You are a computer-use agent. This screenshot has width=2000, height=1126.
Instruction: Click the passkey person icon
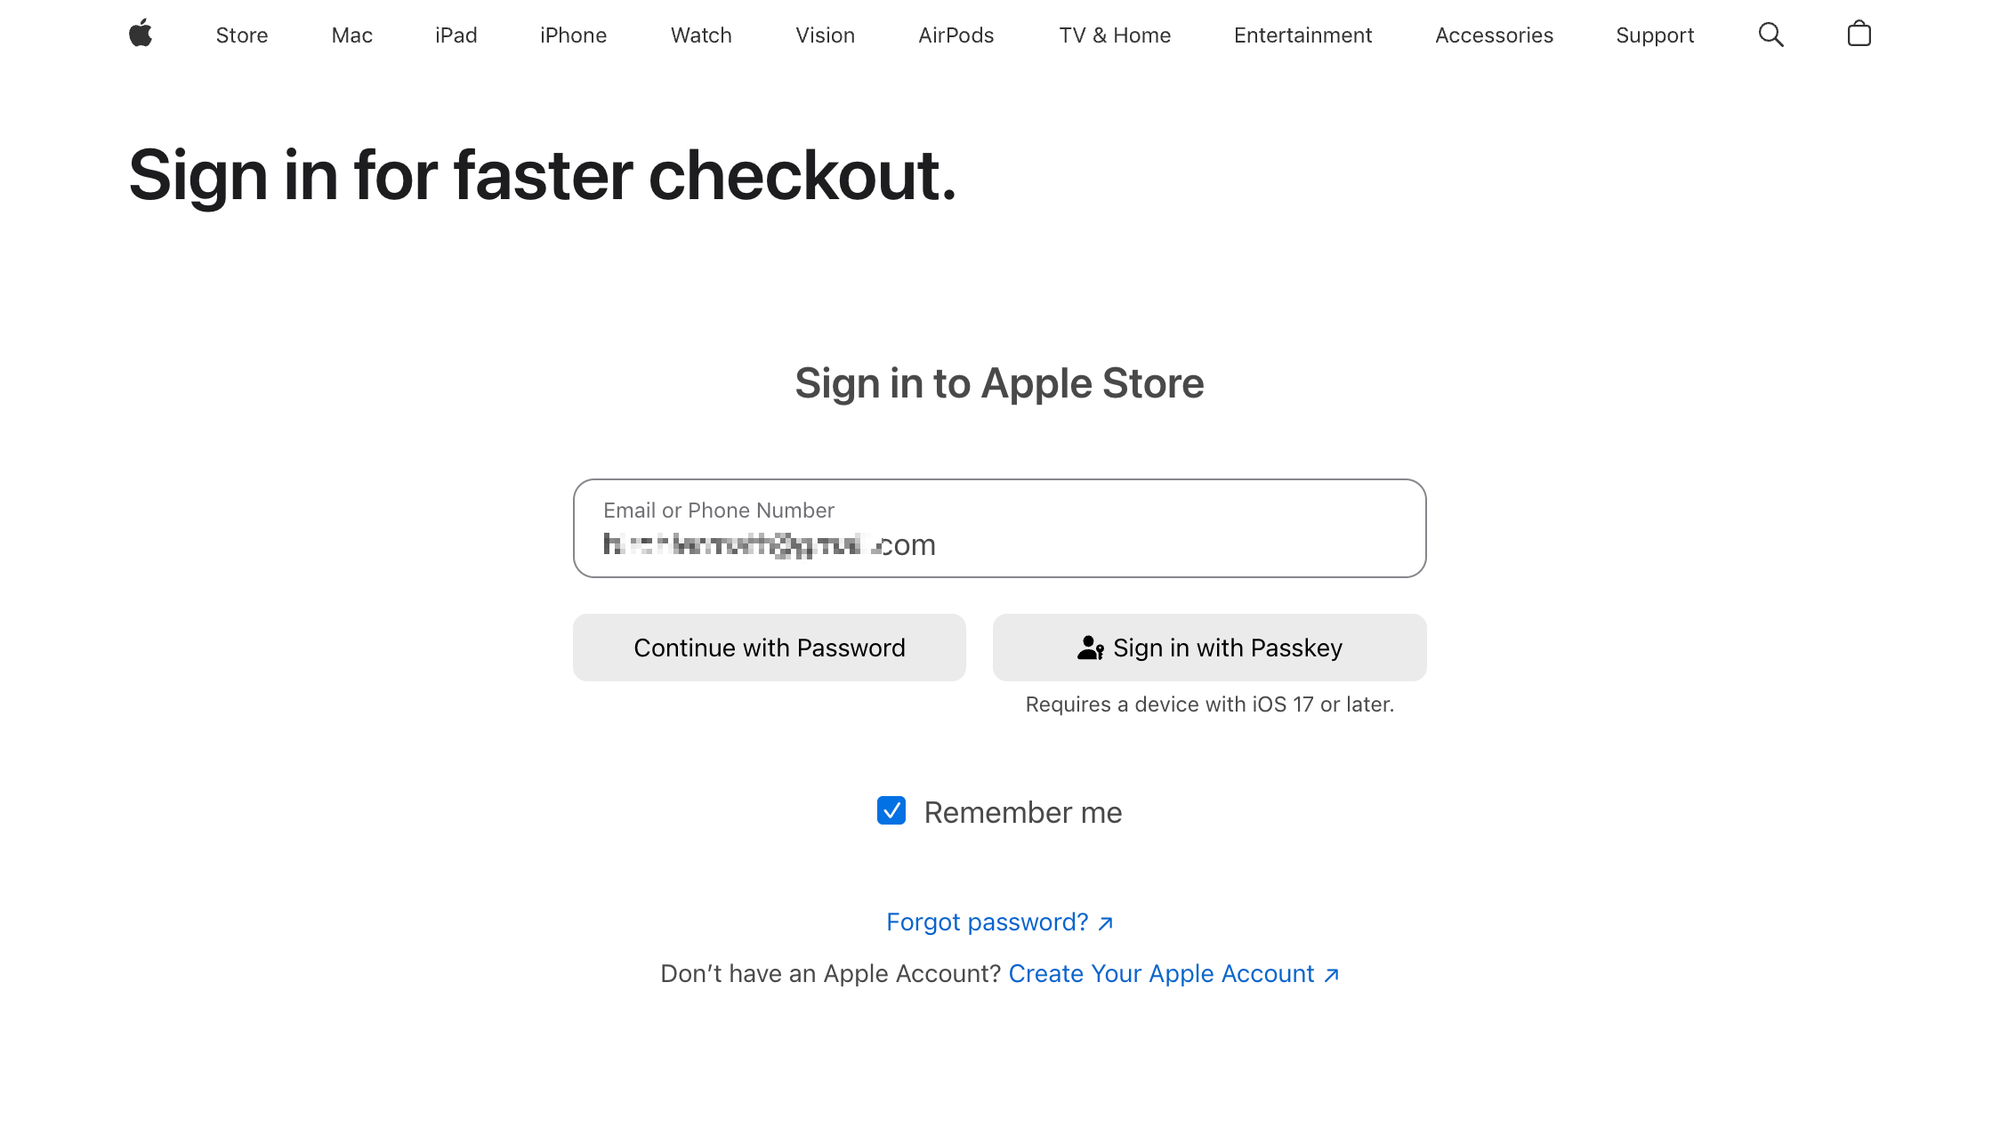click(1090, 648)
